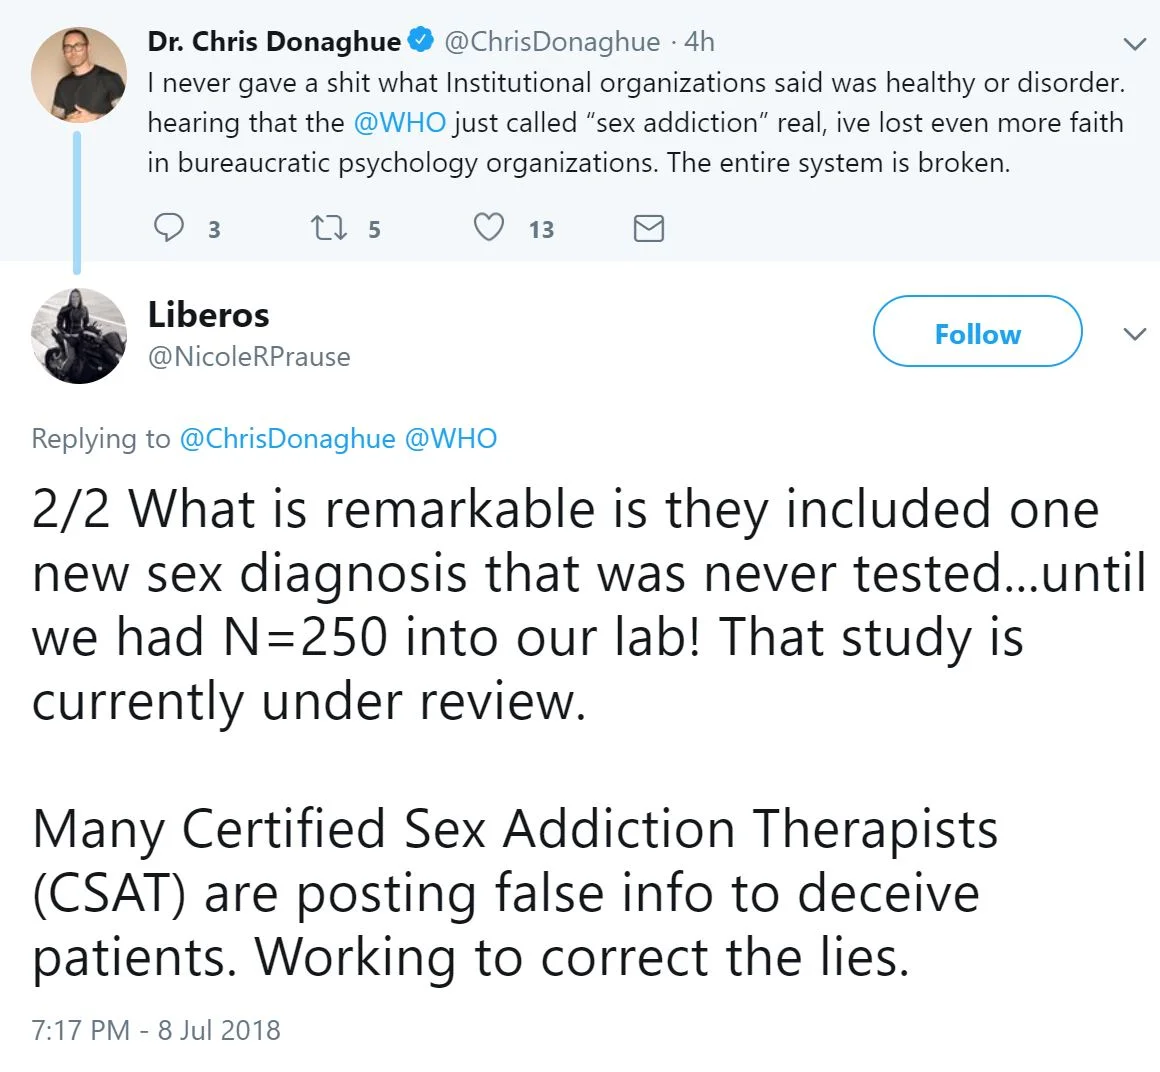Expand options chevron on Donaghue's tweet

point(1134,44)
